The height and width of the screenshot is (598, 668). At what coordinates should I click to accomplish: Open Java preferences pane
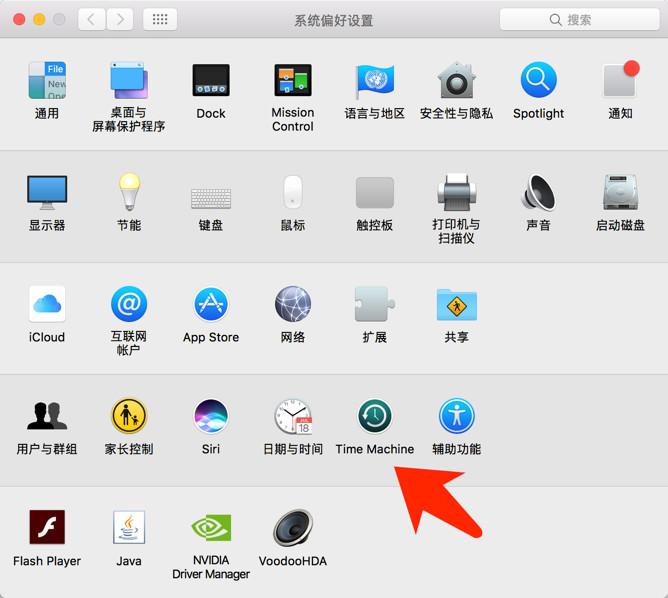pos(129,527)
